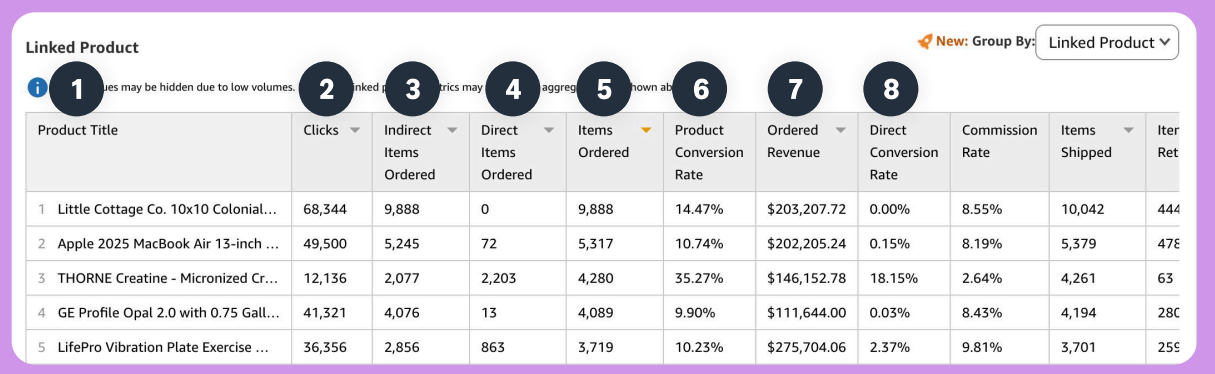Viewport: 1215px width, 374px height.
Task: Select the 863 direct items cell
Action: point(517,348)
